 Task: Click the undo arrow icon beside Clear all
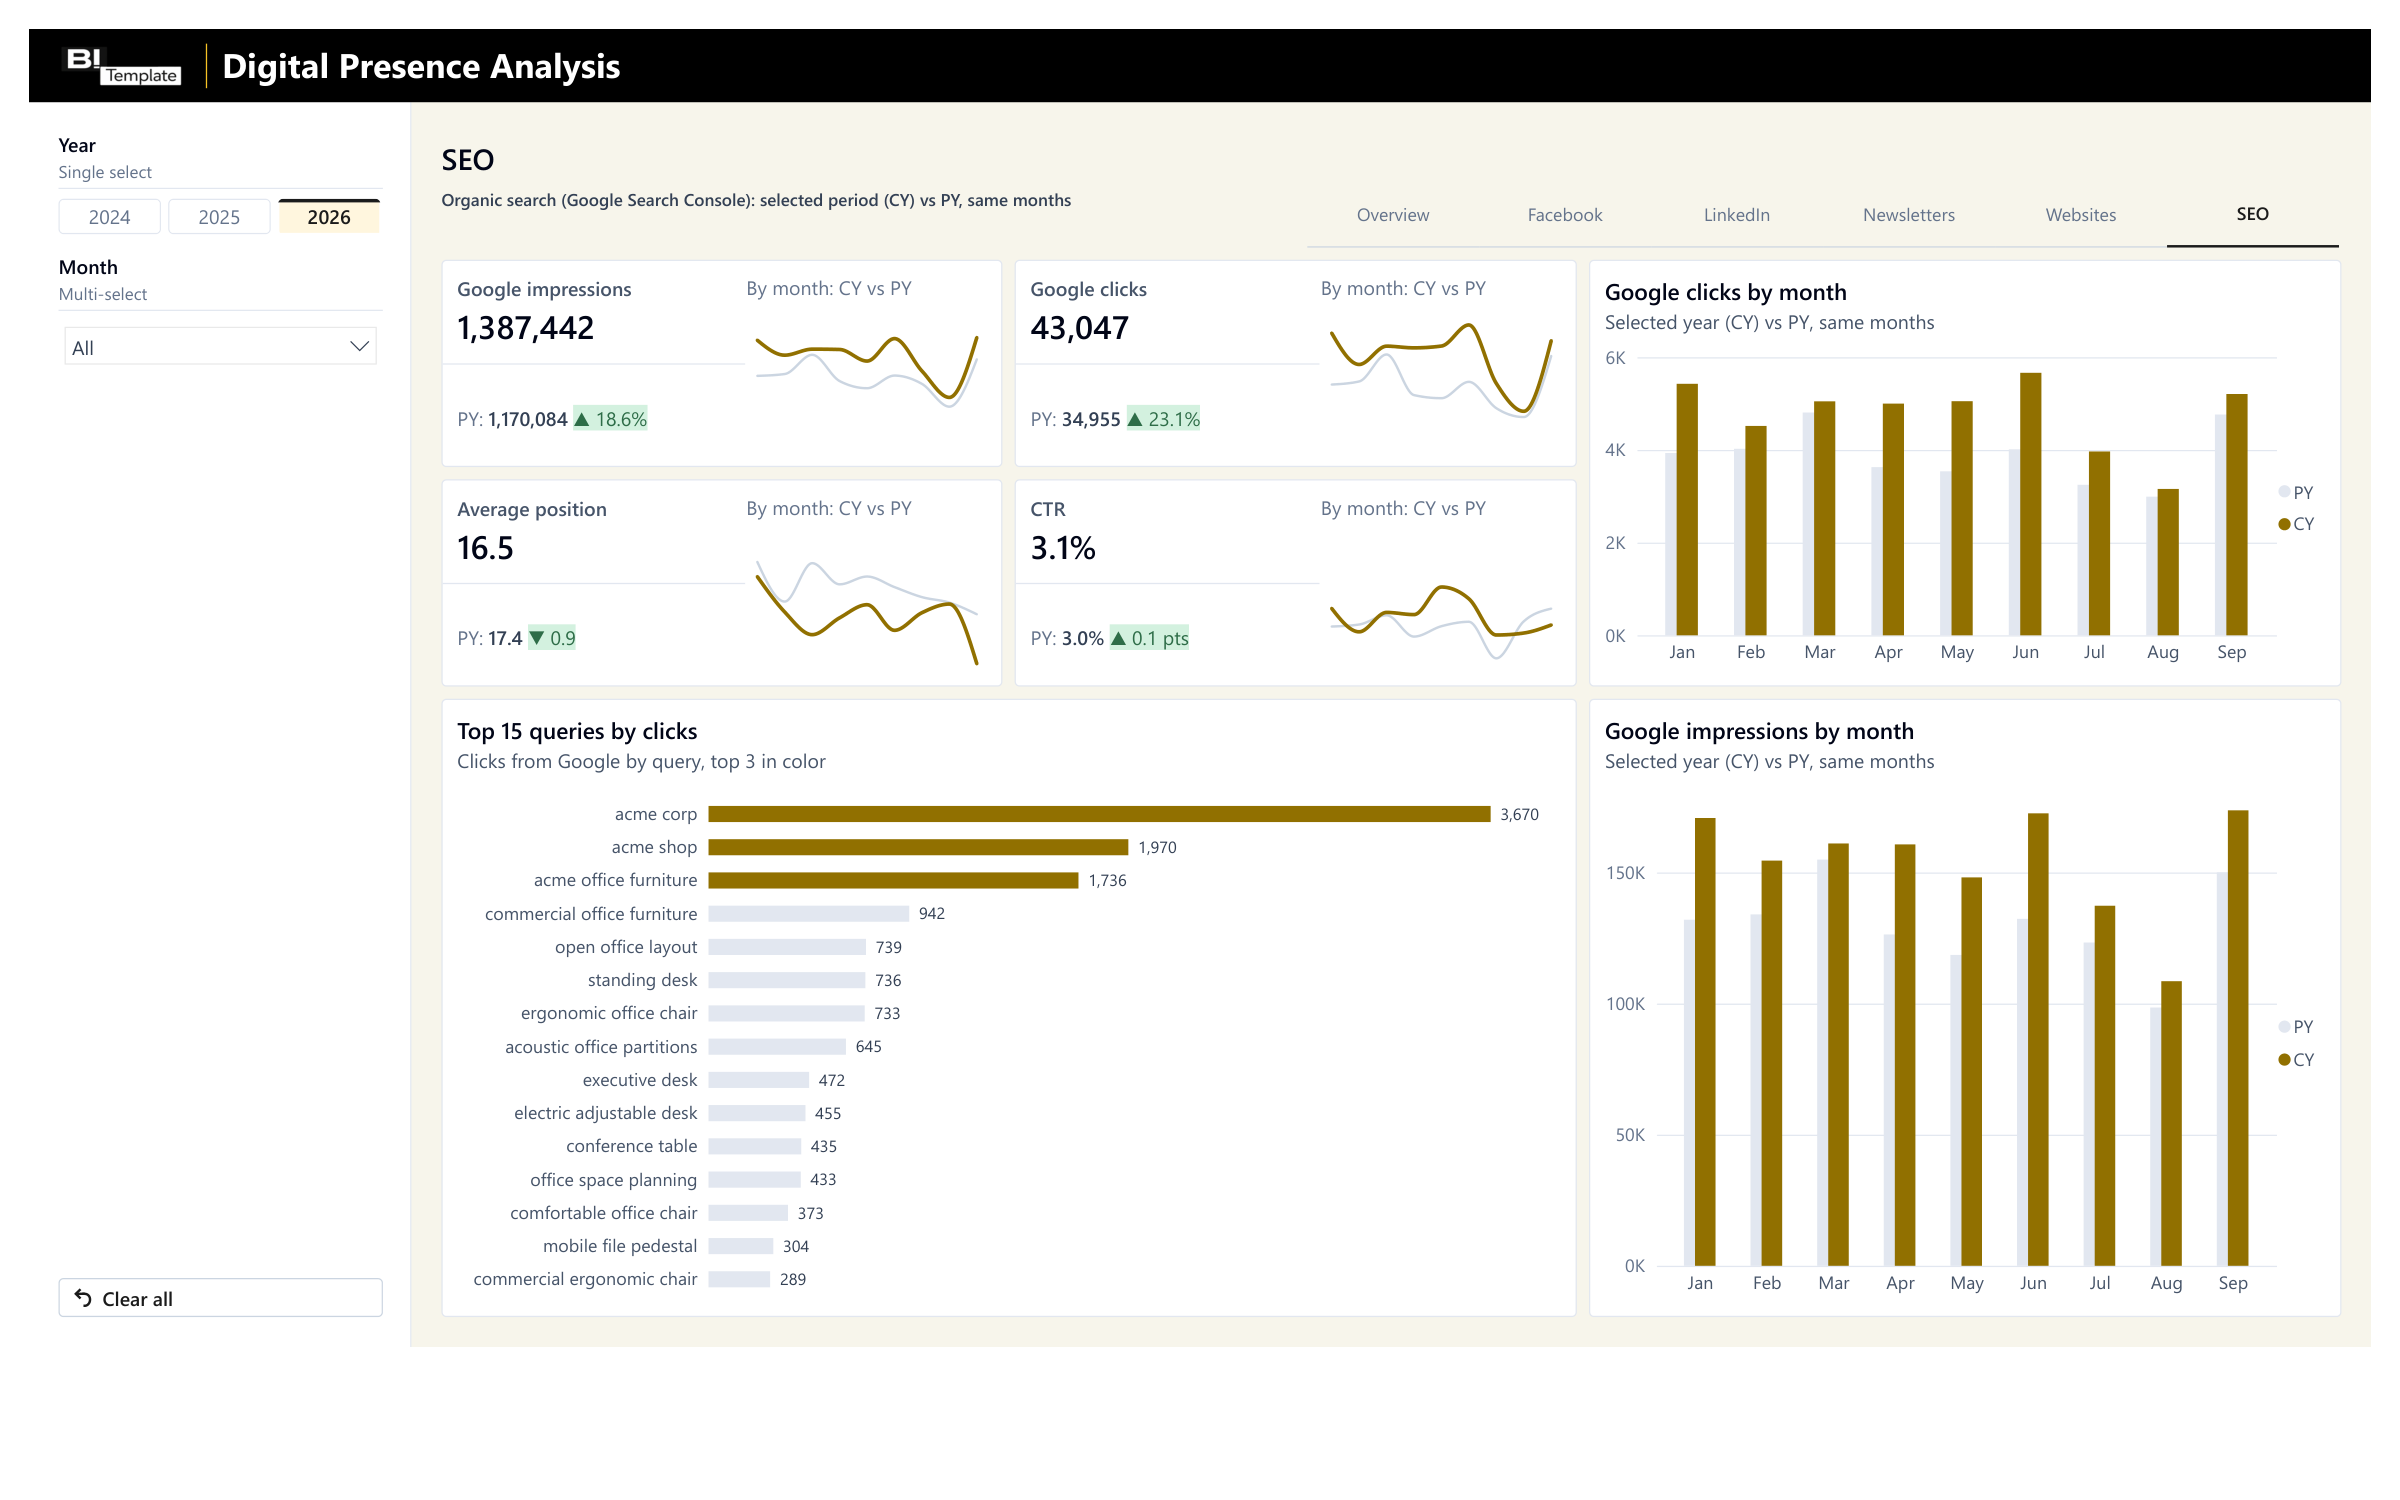tap(84, 1298)
